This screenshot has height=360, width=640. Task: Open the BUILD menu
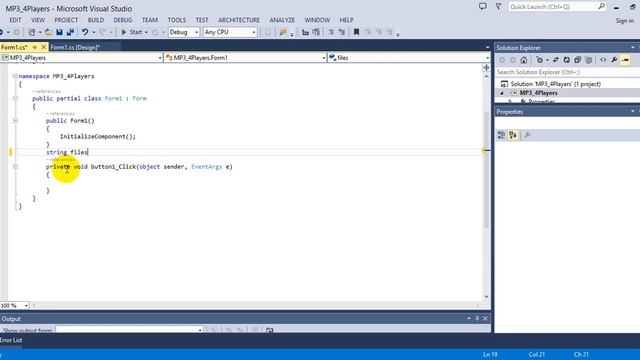[96, 20]
